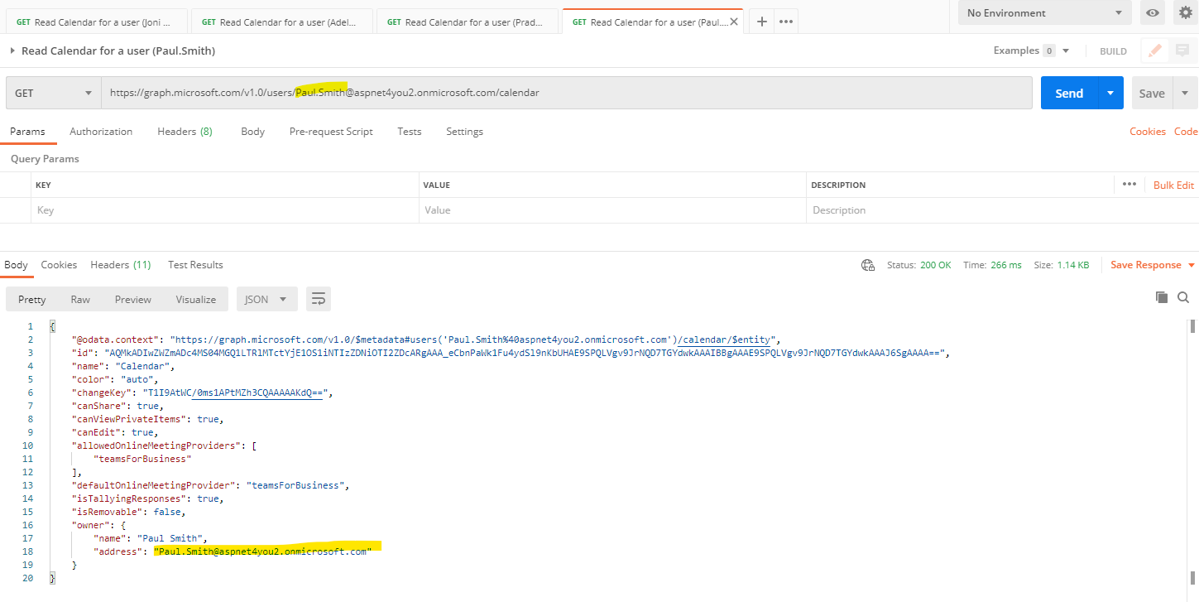This screenshot has width=1199, height=602.
Task: Click the edit pencil icon
Action: click(1155, 51)
